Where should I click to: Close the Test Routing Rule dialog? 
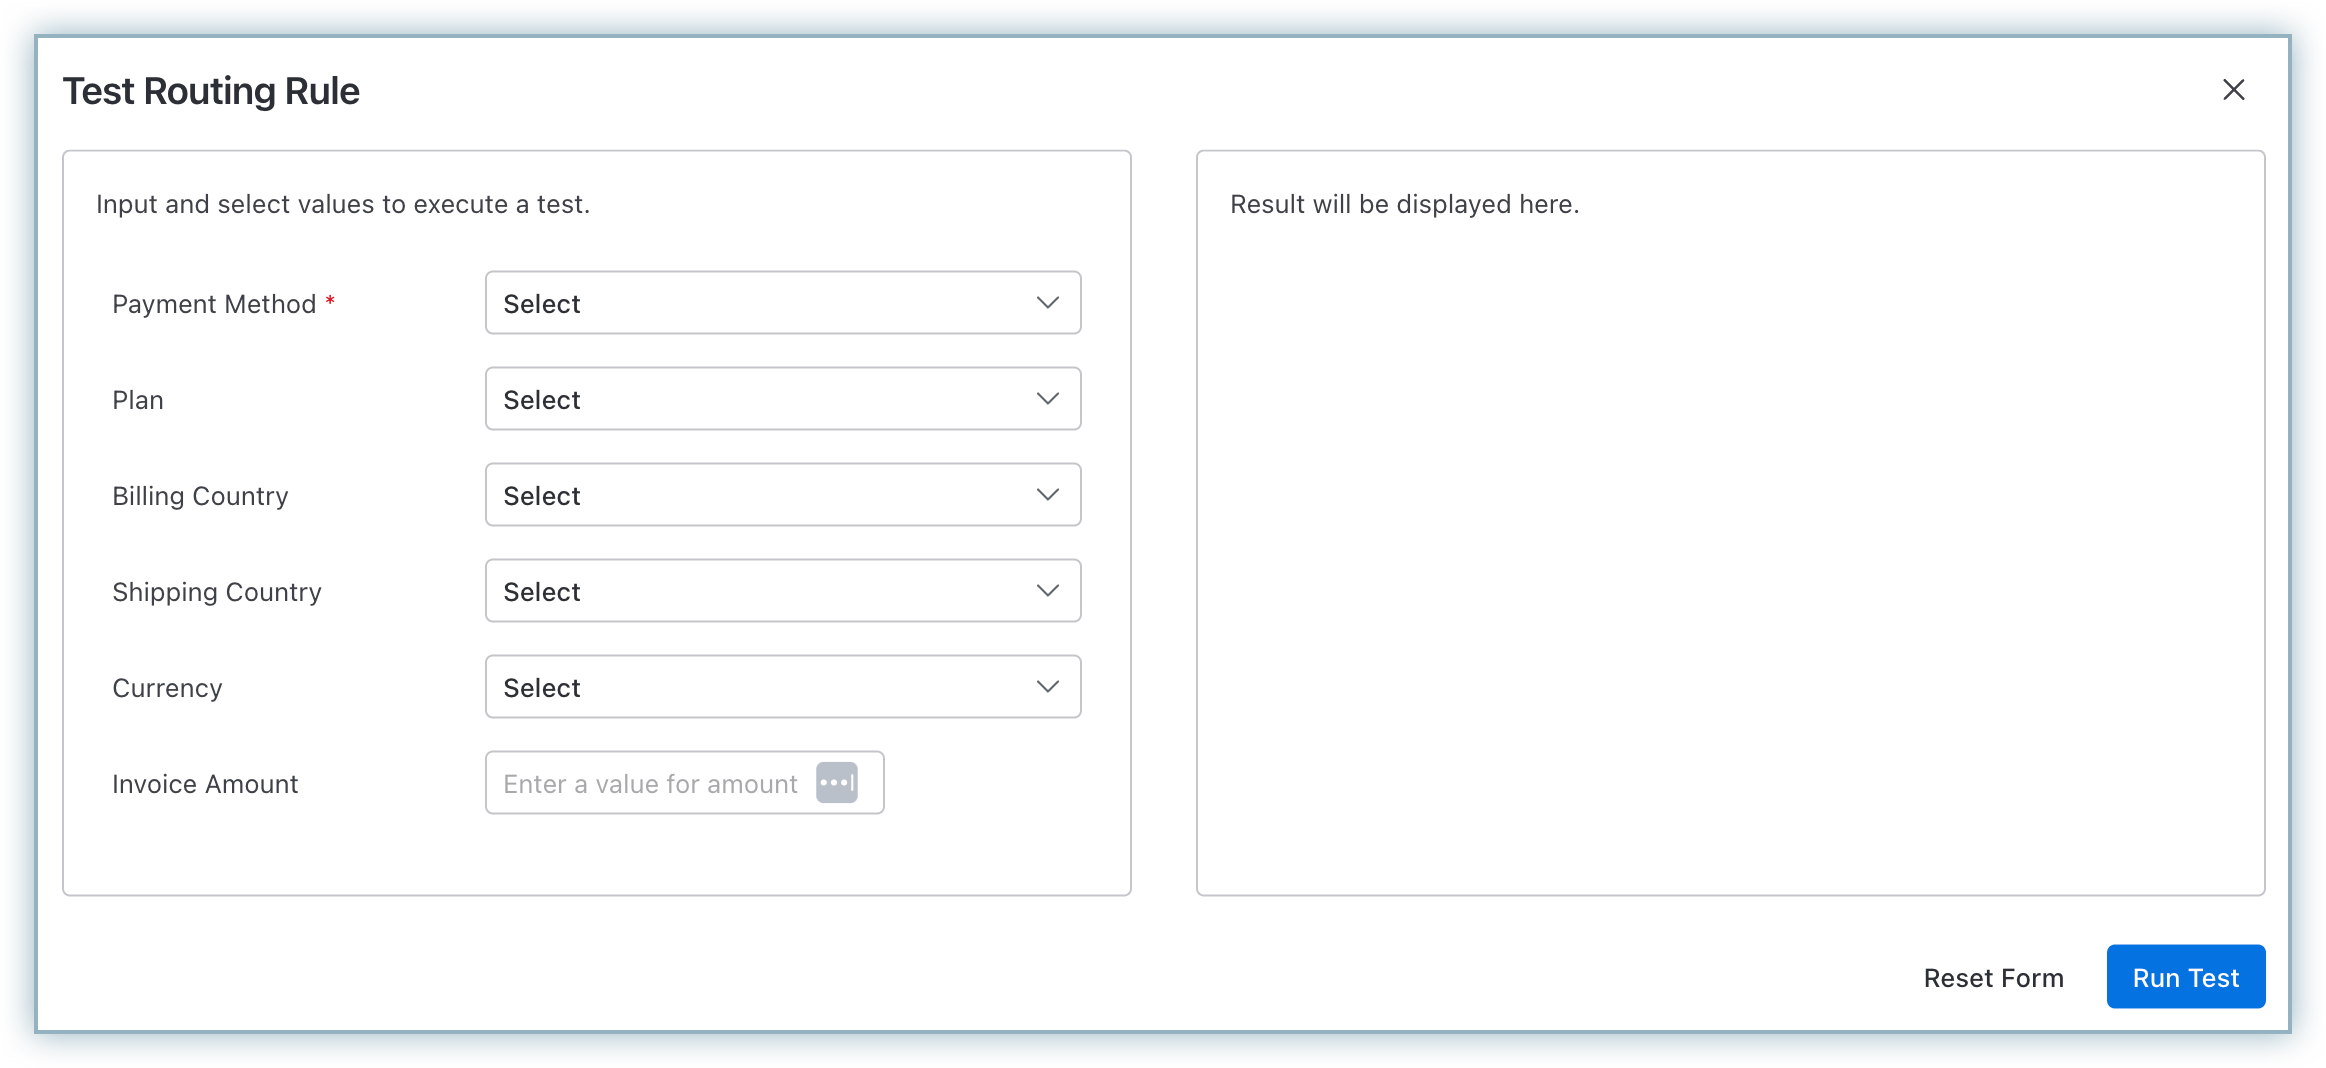tap(2233, 90)
